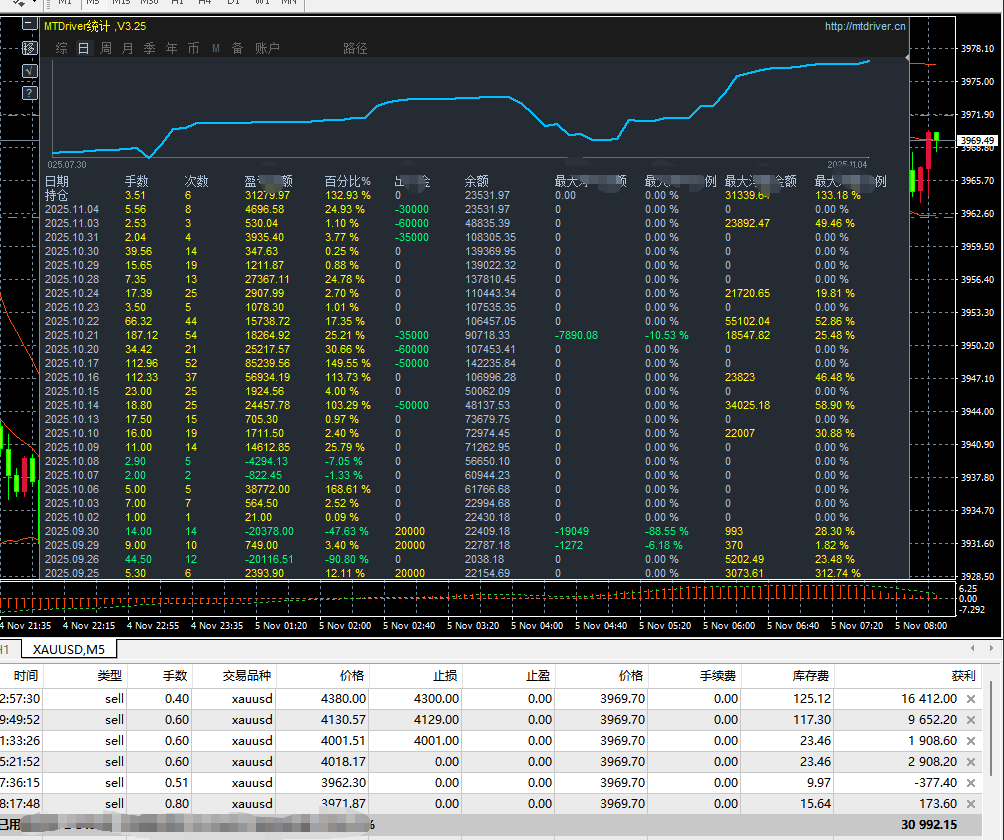Click the 2025.10.17 row in statistics table
1004x840 pixels.
[x=72, y=364]
